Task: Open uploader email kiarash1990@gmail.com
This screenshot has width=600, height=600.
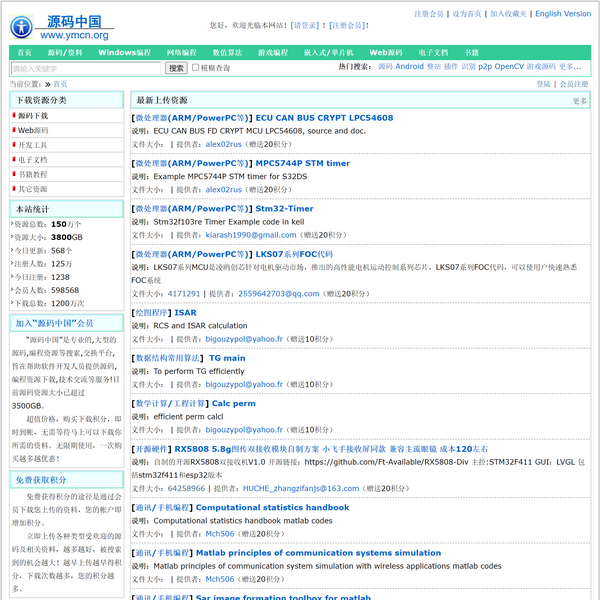Action: (250, 235)
